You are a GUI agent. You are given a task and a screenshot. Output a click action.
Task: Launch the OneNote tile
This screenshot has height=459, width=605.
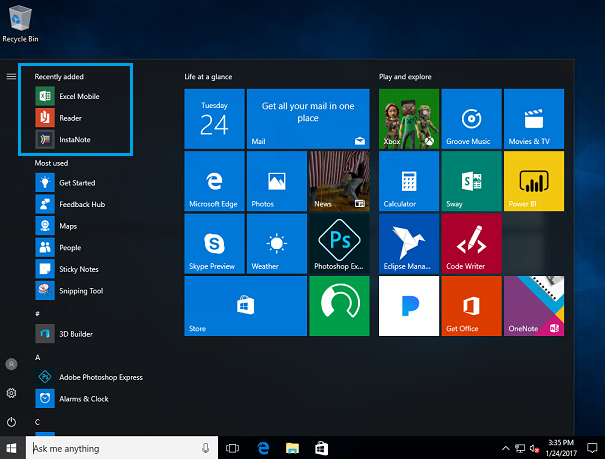[x=534, y=306]
